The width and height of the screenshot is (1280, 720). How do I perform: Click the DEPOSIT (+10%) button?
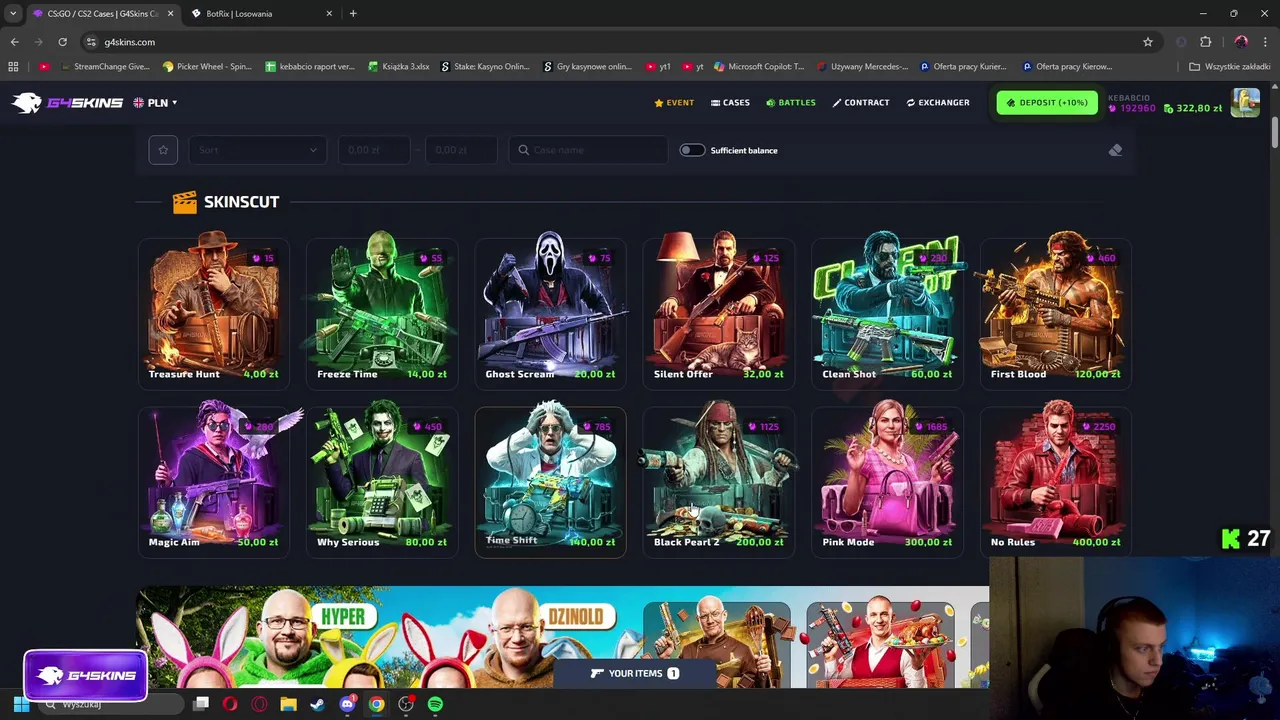click(1046, 102)
